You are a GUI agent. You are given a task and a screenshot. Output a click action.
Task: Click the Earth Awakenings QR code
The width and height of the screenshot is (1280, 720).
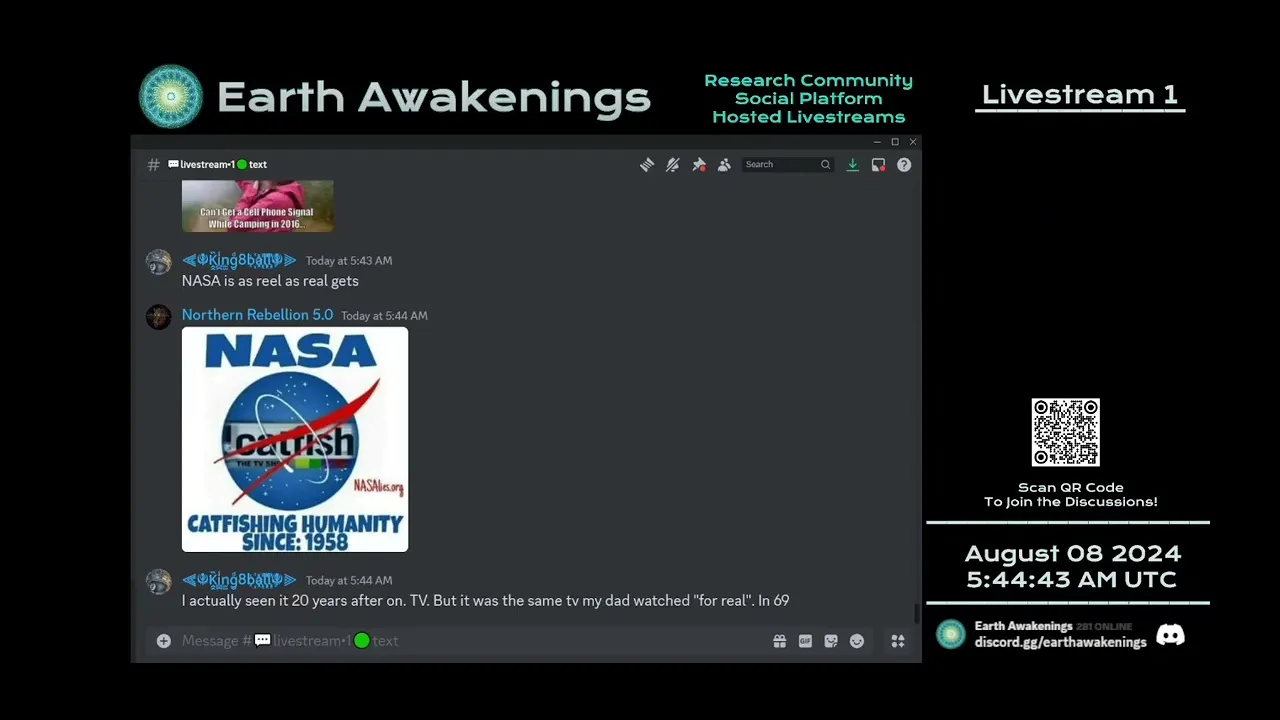click(x=1066, y=432)
